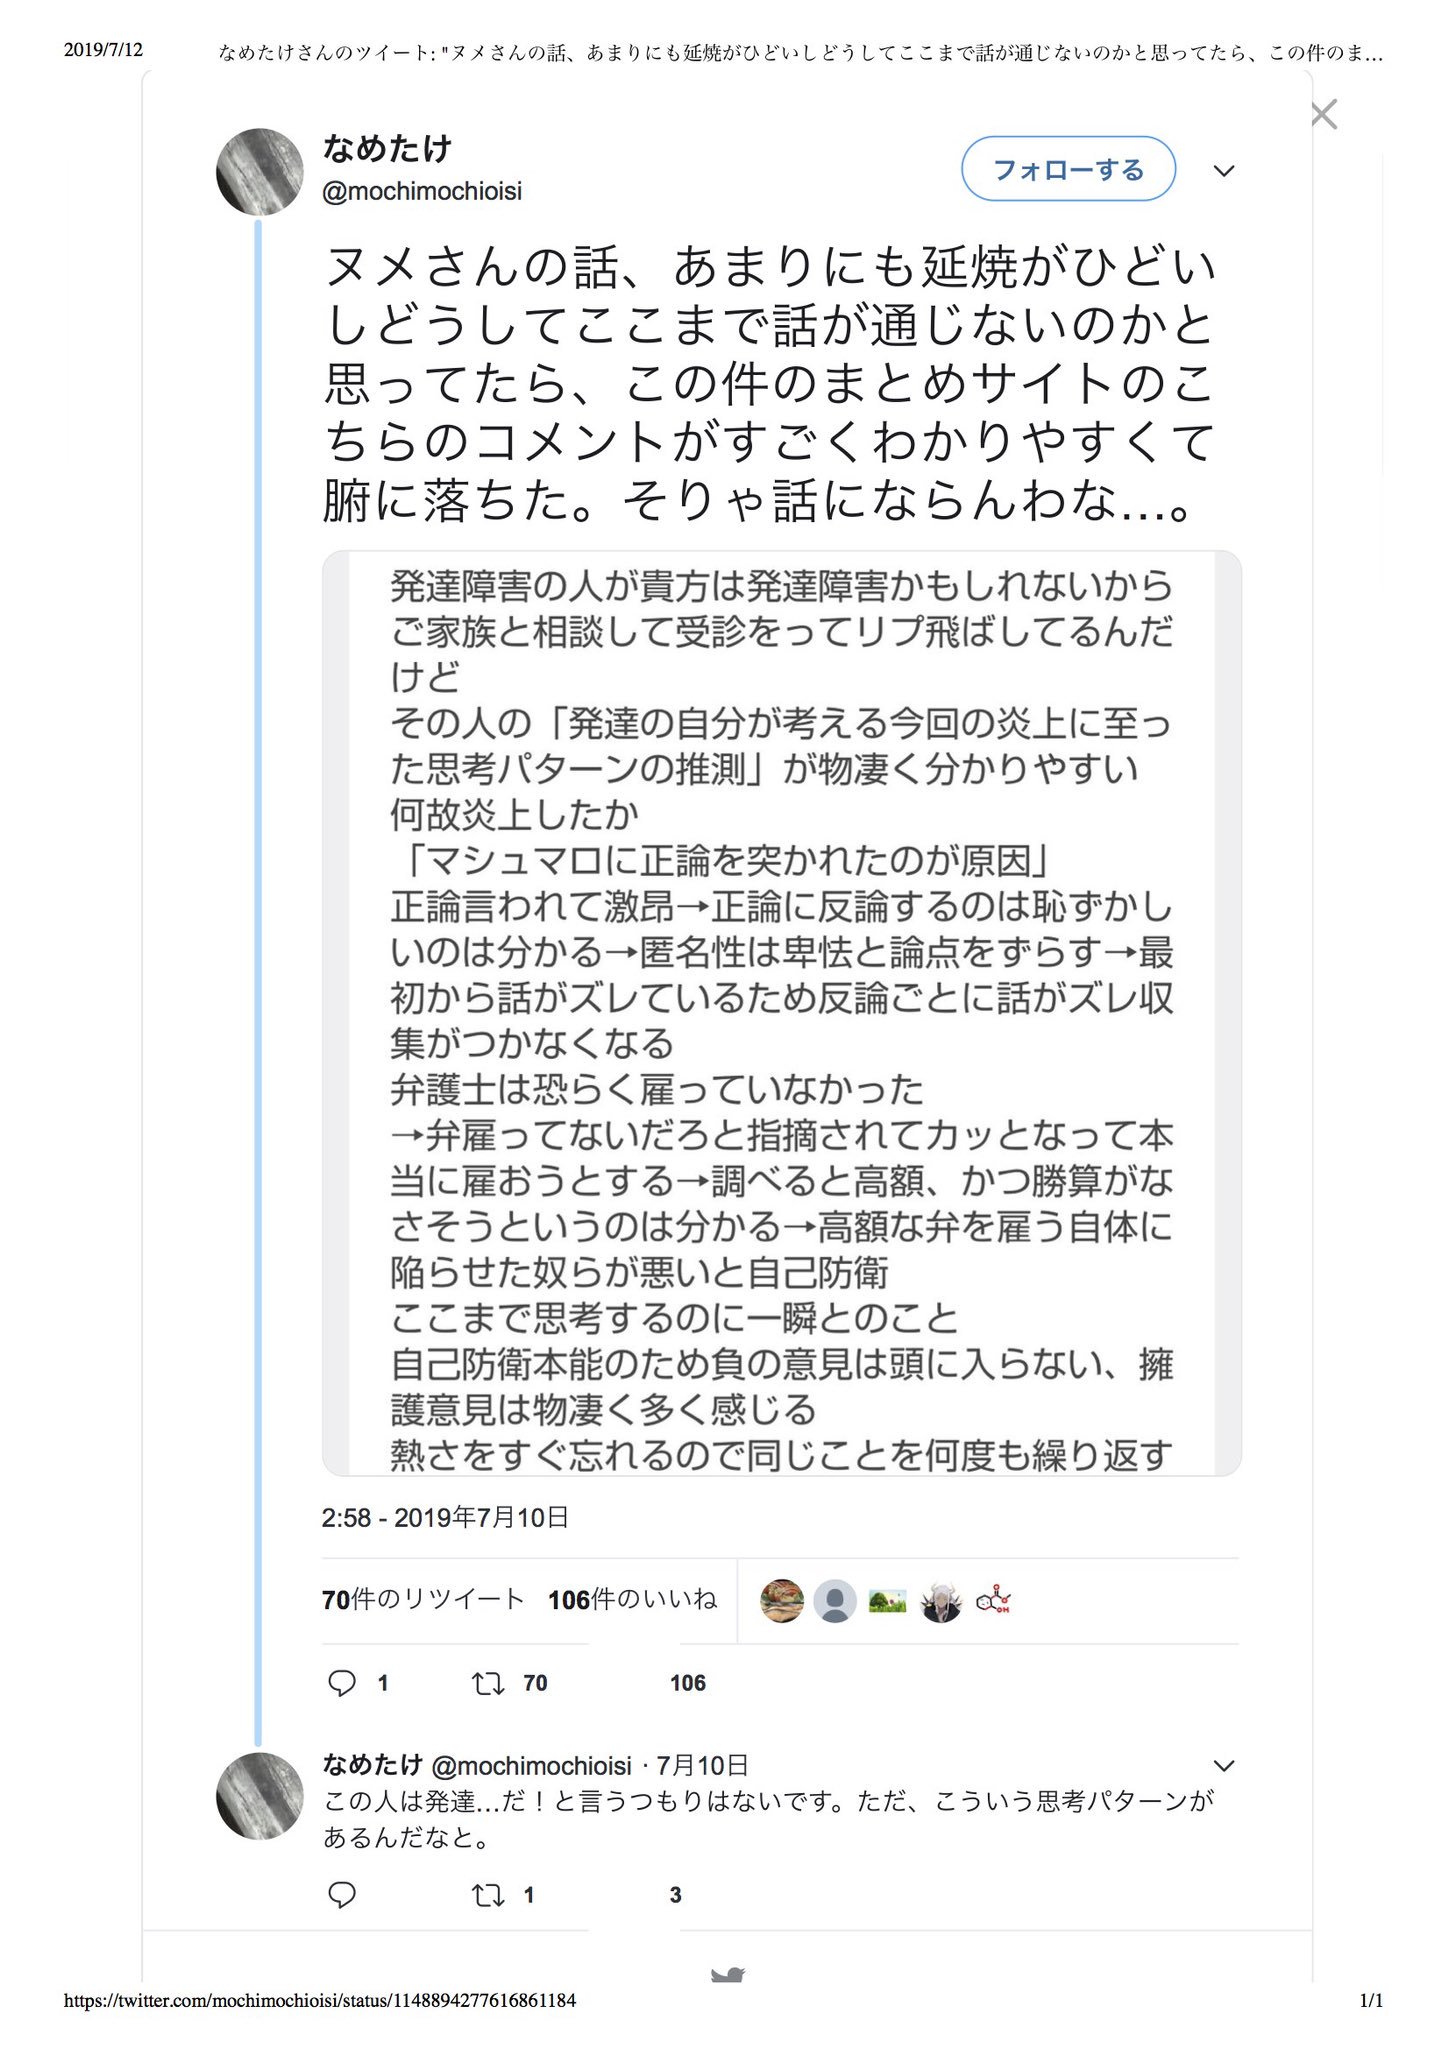Open the reply tweet options chevron
Viewport: 1448px width, 2048px height.
pyautogui.click(x=1224, y=1765)
